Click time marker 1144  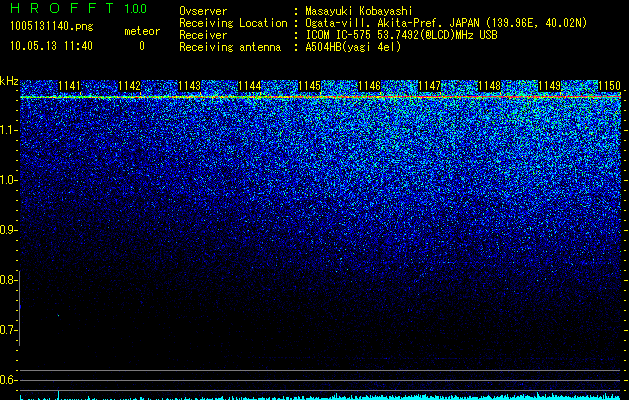tap(250, 86)
